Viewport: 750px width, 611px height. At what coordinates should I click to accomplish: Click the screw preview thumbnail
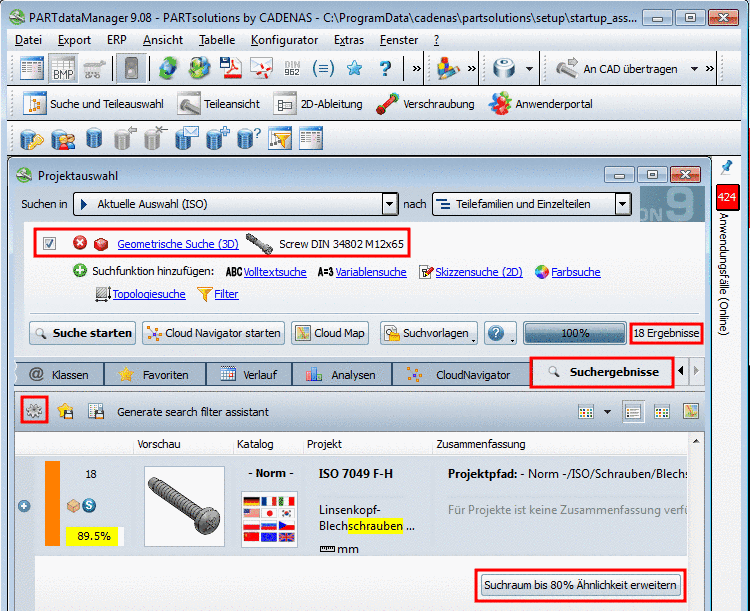tap(184, 506)
